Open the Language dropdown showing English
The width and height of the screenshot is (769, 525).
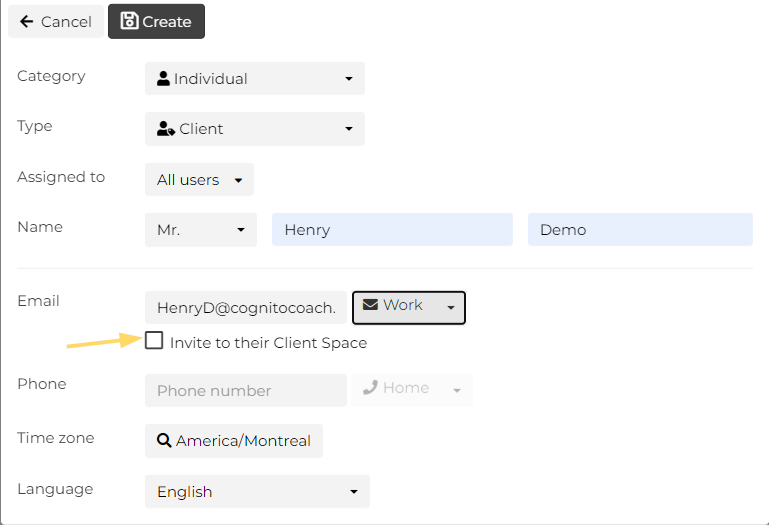(x=257, y=492)
